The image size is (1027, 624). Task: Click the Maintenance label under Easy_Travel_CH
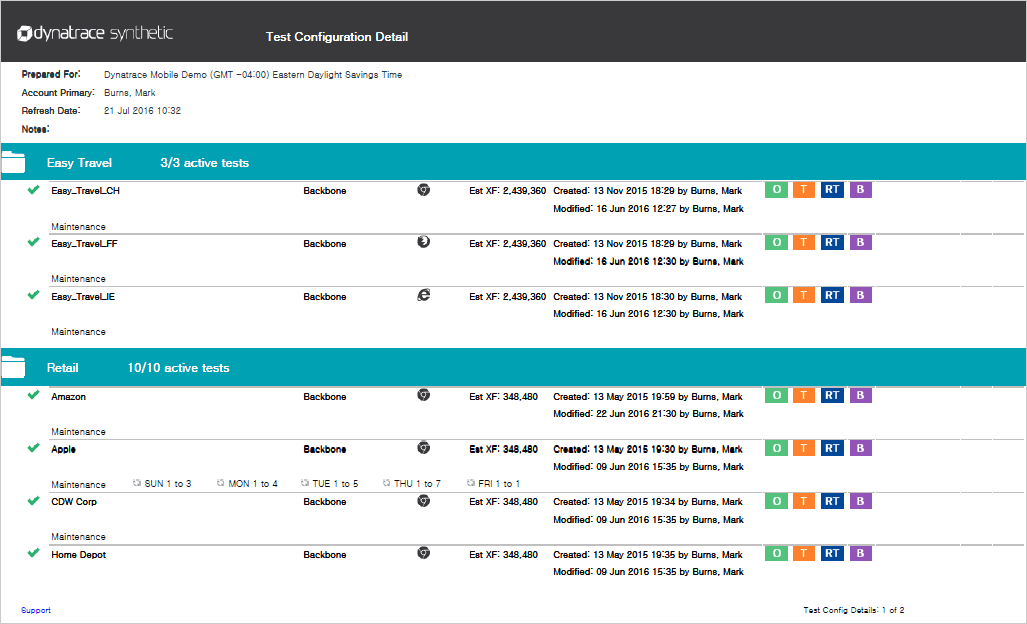coord(78,227)
